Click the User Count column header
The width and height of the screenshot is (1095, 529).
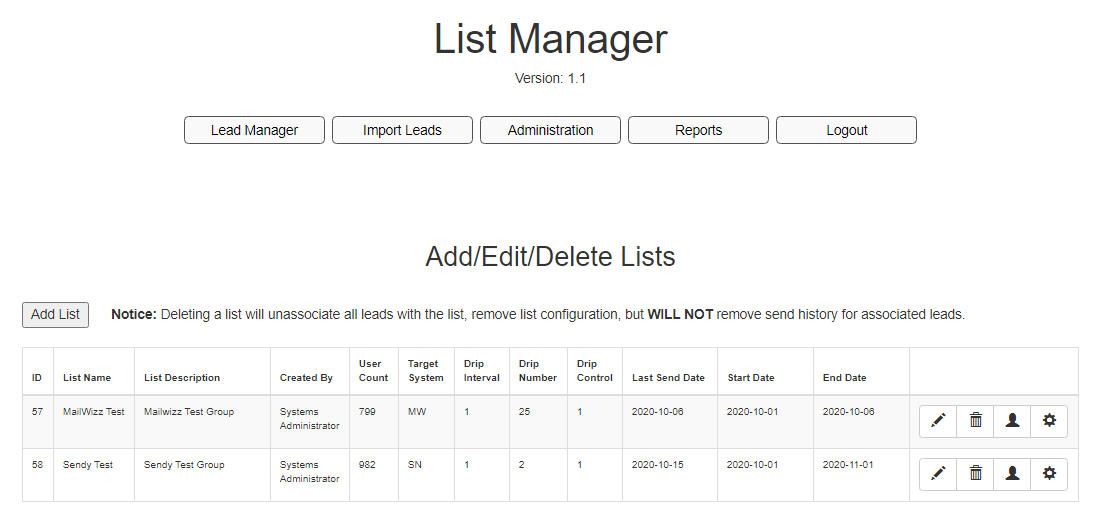(x=373, y=371)
